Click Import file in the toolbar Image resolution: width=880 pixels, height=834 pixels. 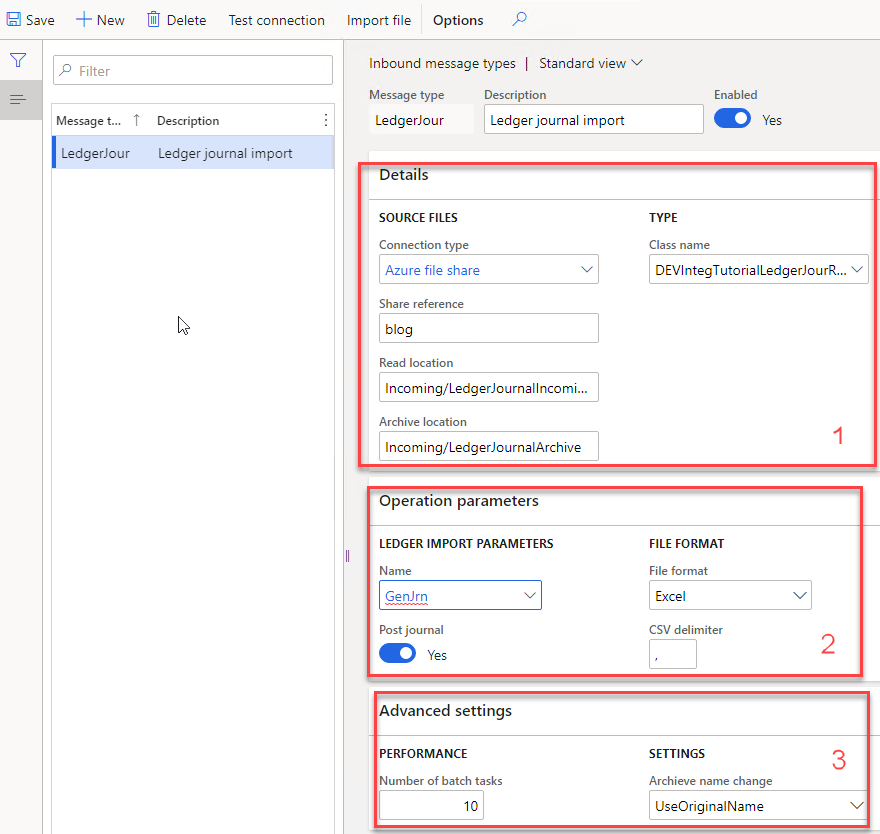pos(379,20)
